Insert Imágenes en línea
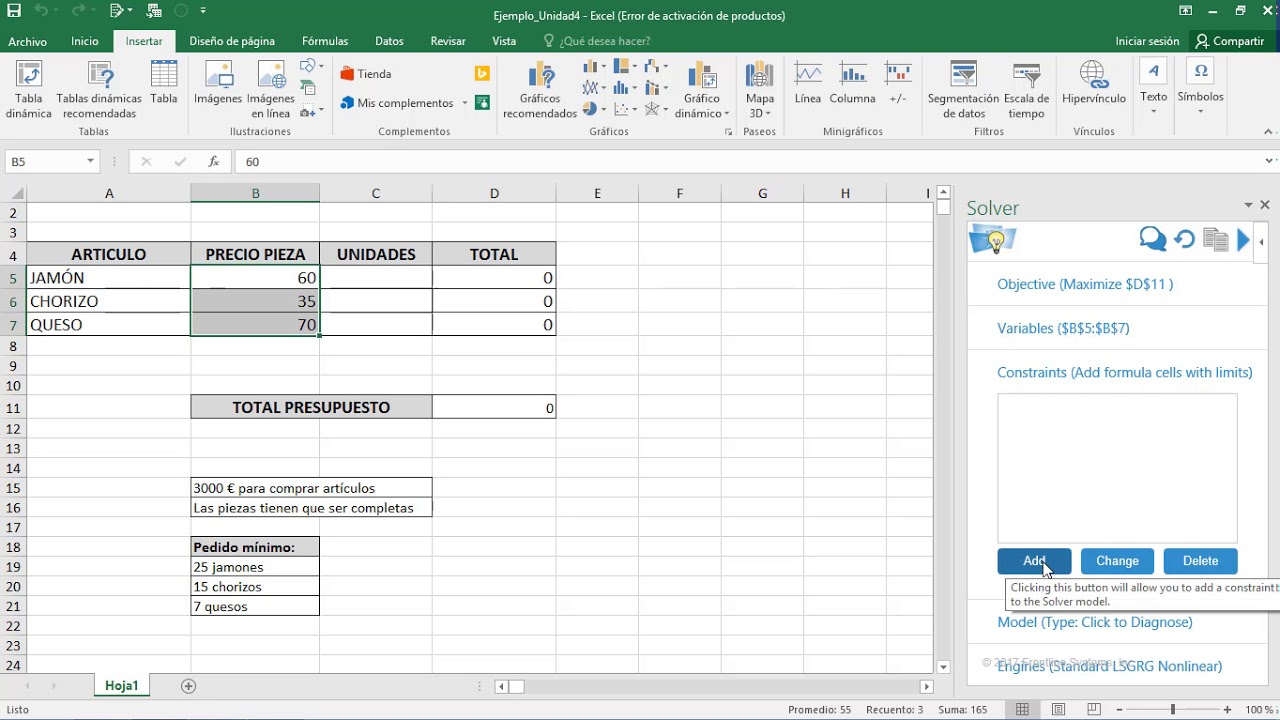The image size is (1280, 720). 271,90
